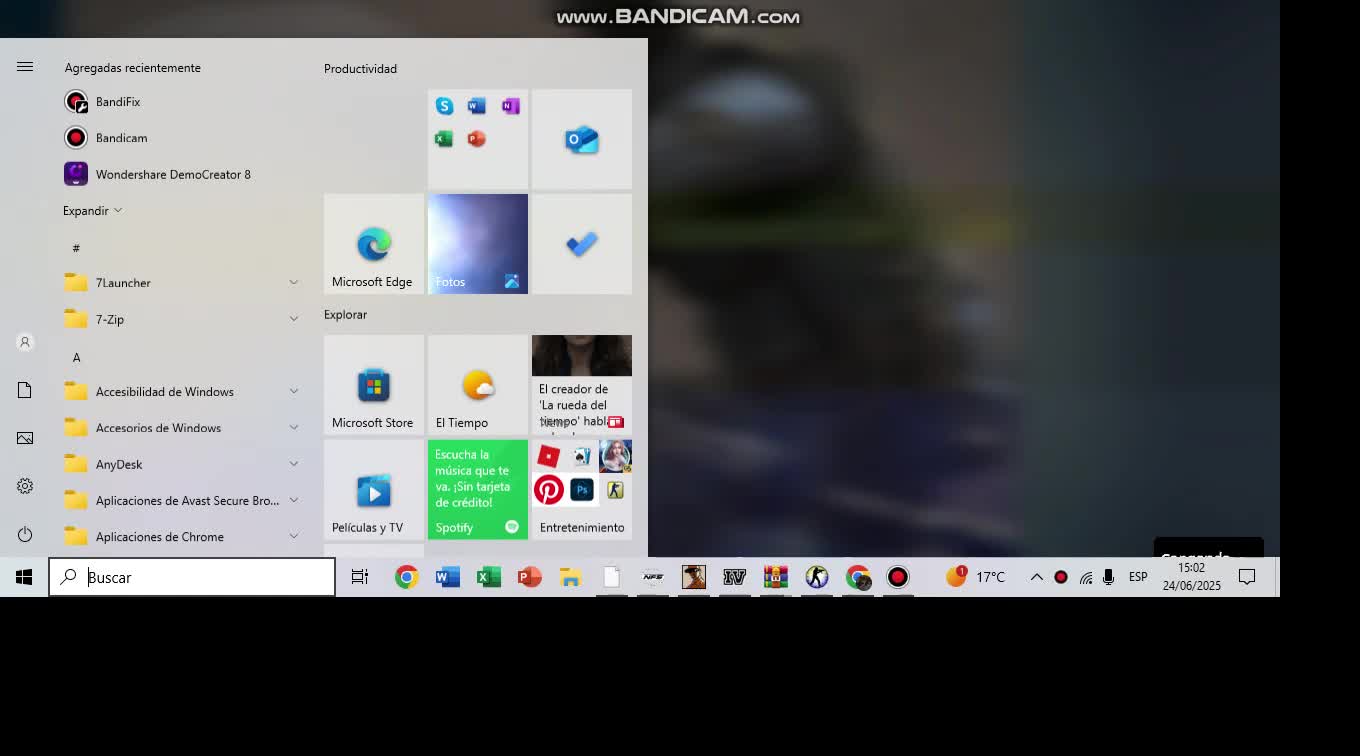Open the clock showing 15:02

tap(1191, 577)
